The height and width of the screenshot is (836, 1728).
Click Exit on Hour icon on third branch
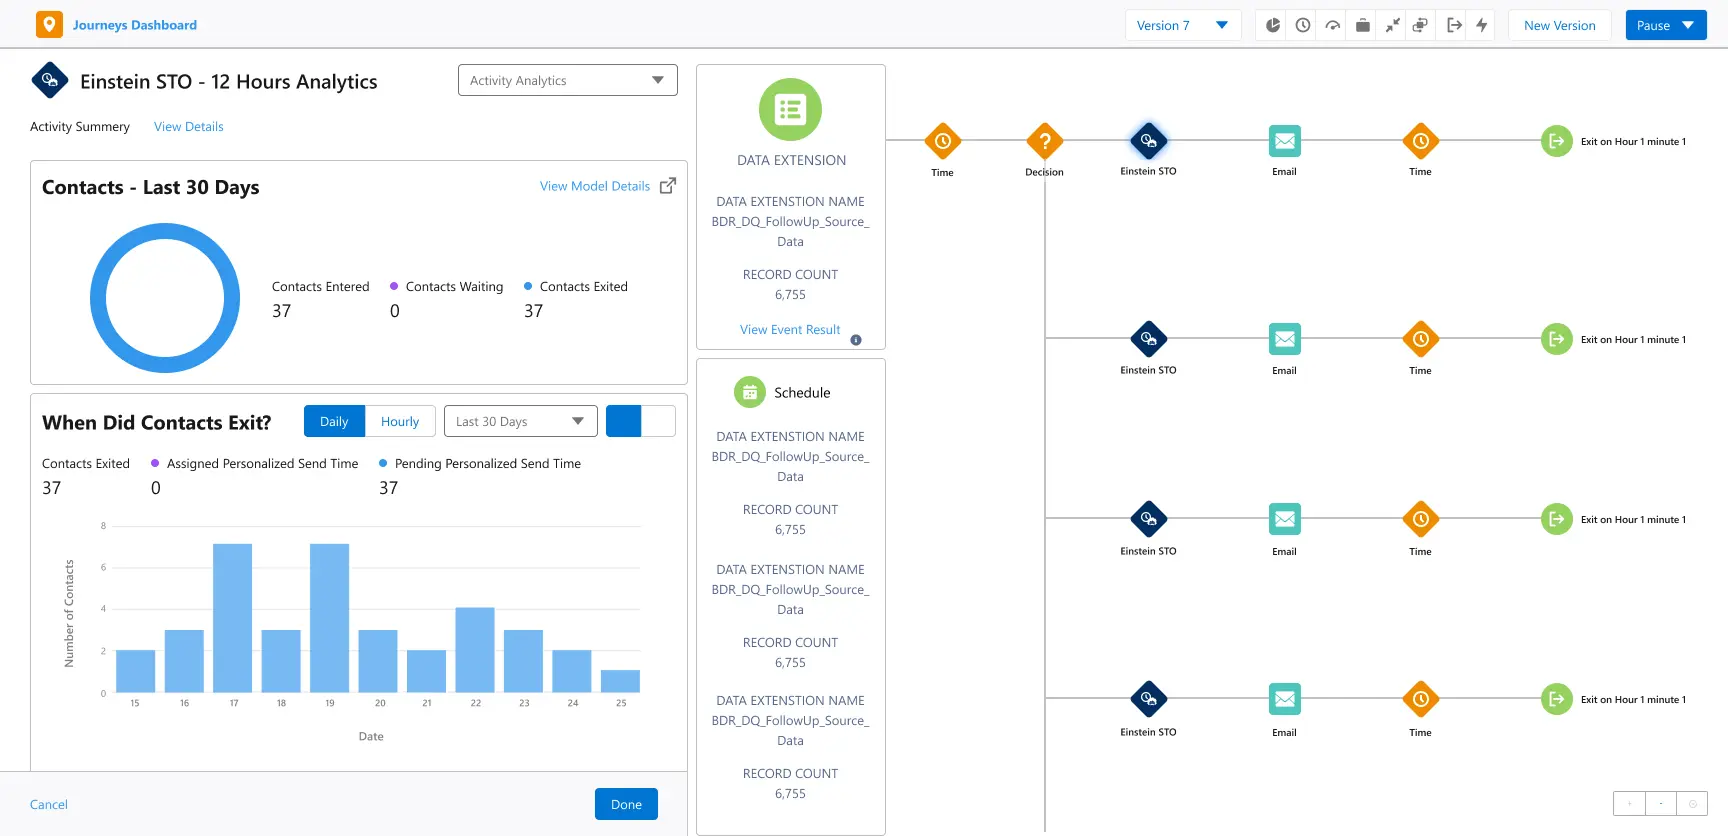[1557, 519]
